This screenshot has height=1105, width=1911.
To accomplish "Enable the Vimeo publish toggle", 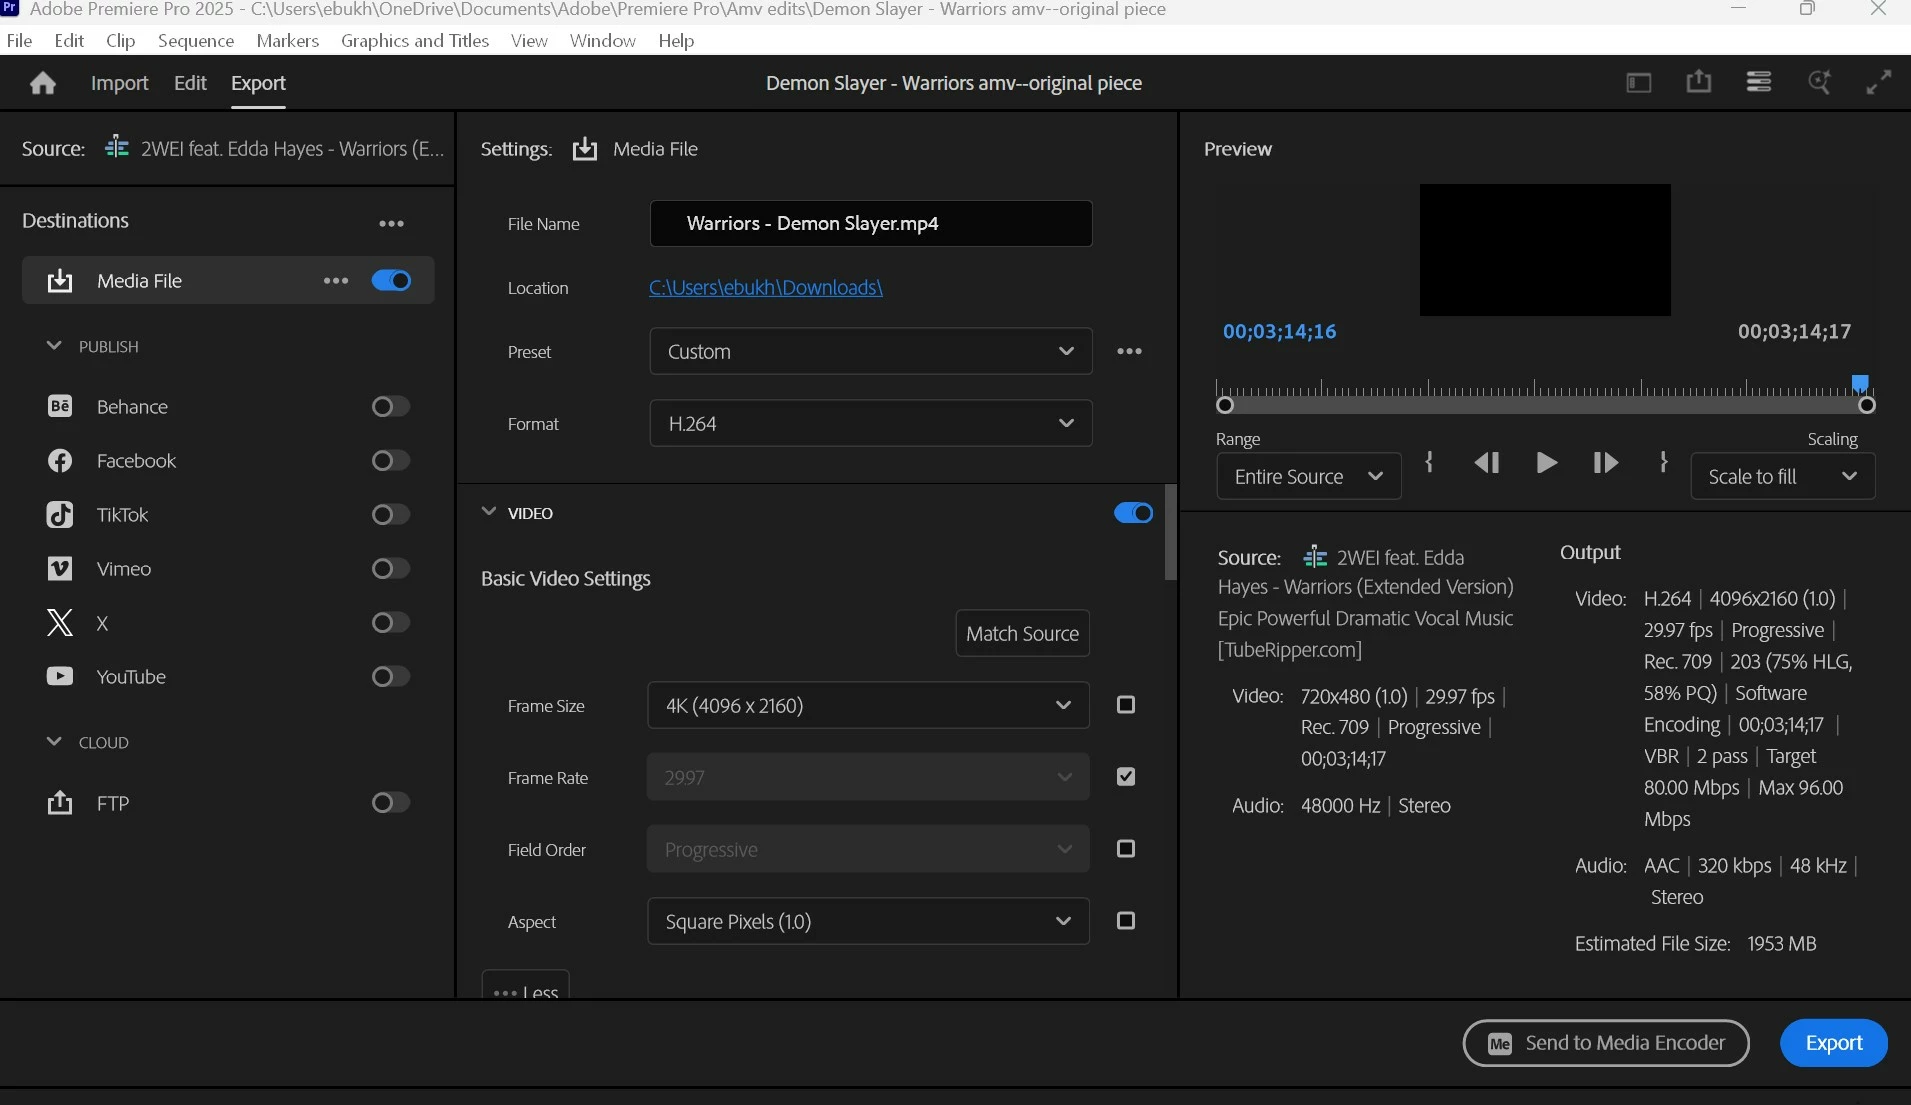I will point(391,568).
